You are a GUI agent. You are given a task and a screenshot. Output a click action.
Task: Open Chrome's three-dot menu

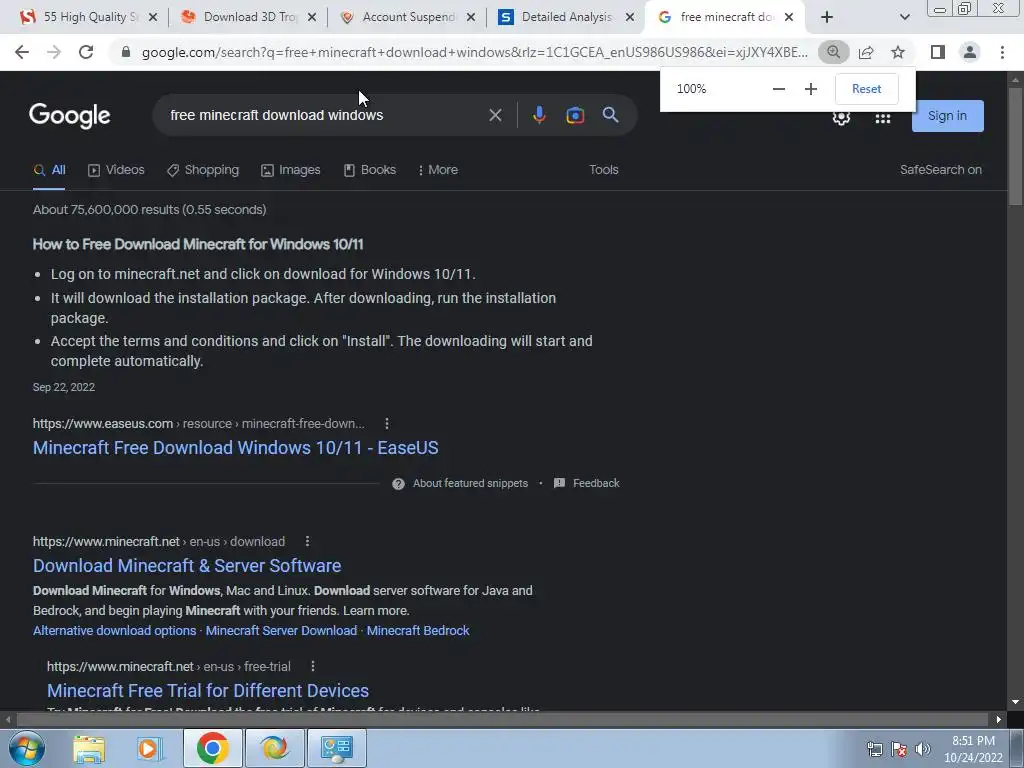pyautogui.click(x=1002, y=52)
